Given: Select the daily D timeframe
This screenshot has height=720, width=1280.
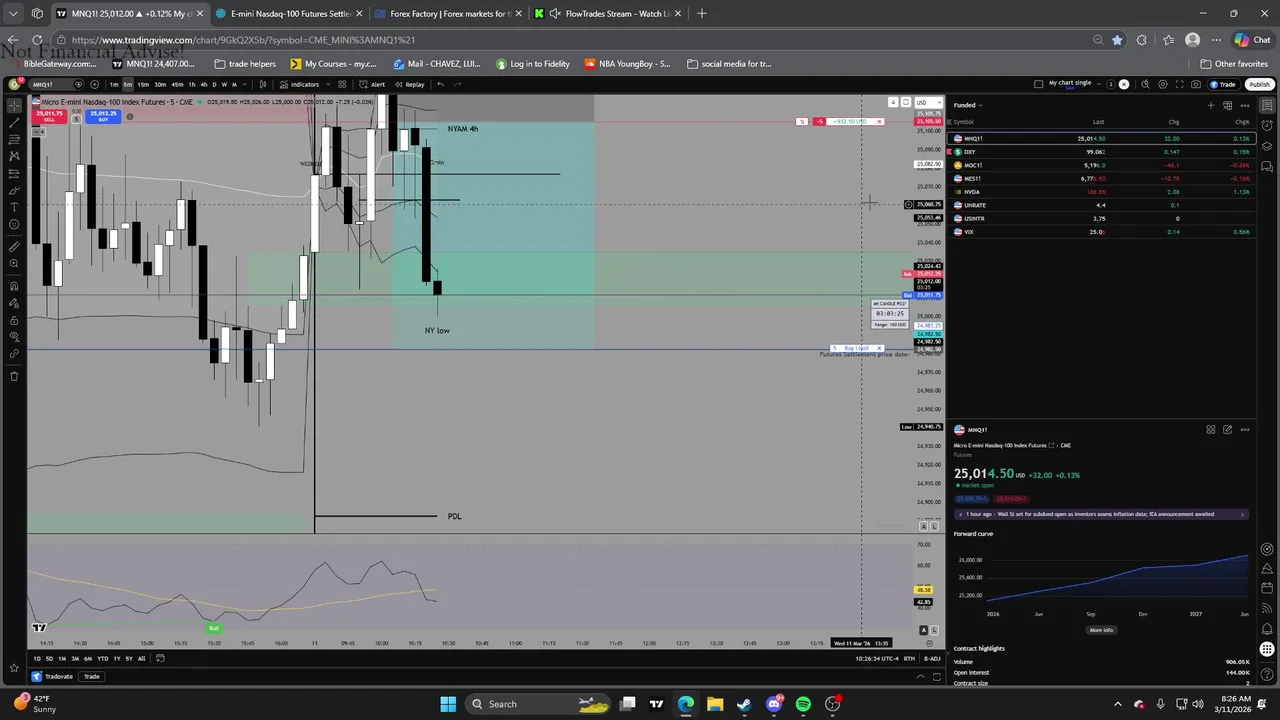Looking at the screenshot, I should pos(214,84).
